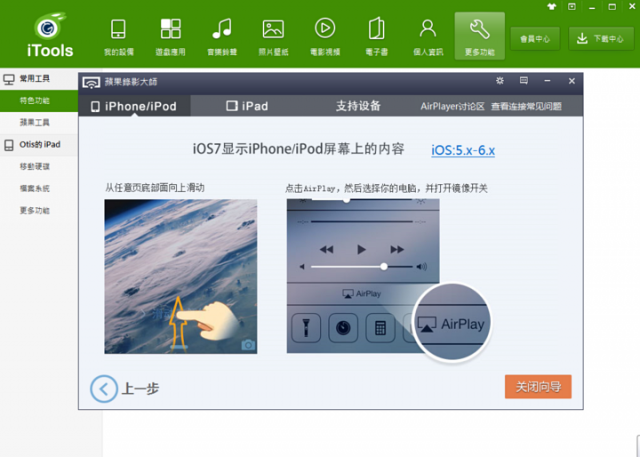
Task: Minimize the 蘋果錄影大師 dialog
Action: tap(547, 81)
